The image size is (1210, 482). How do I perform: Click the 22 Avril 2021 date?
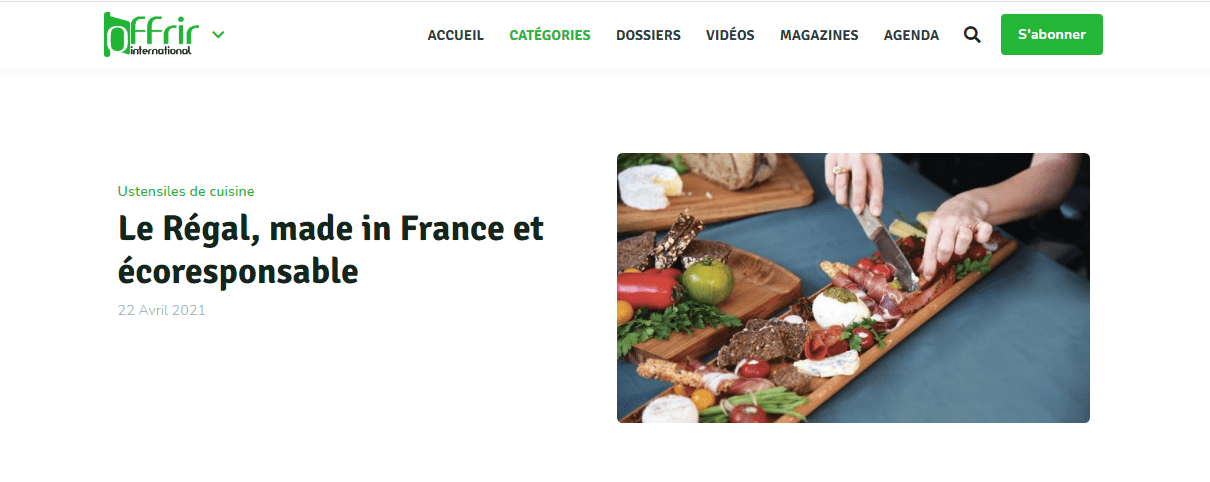click(x=162, y=310)
